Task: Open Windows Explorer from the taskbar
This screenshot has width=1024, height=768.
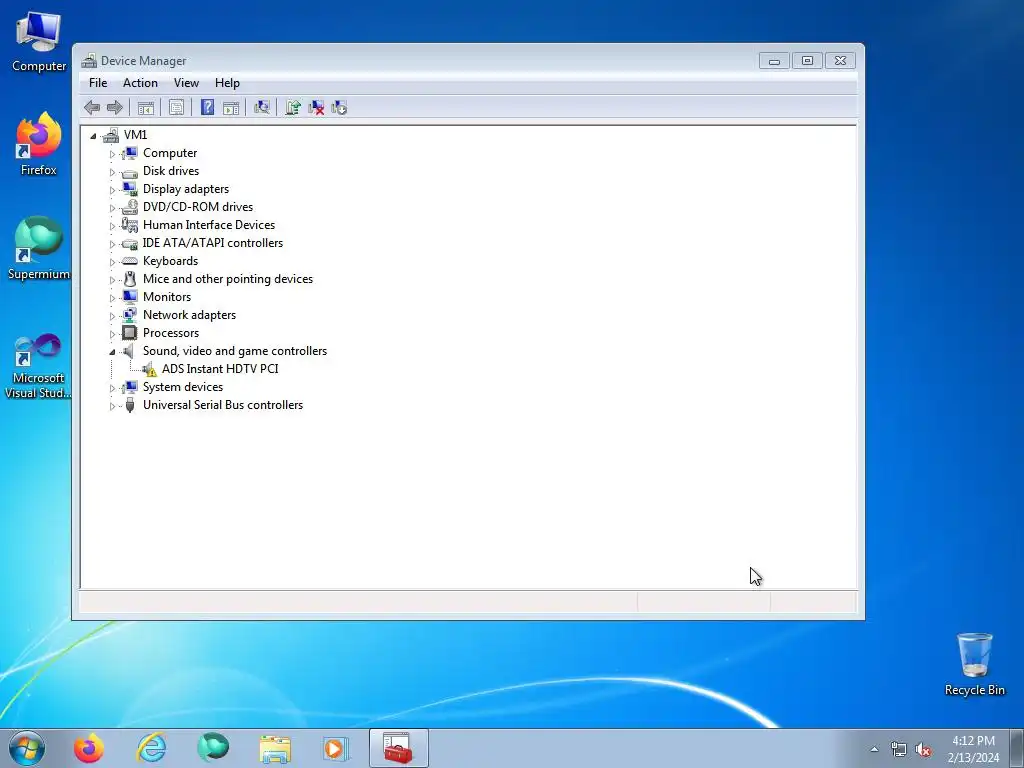Action: click(x=275, y=748)
